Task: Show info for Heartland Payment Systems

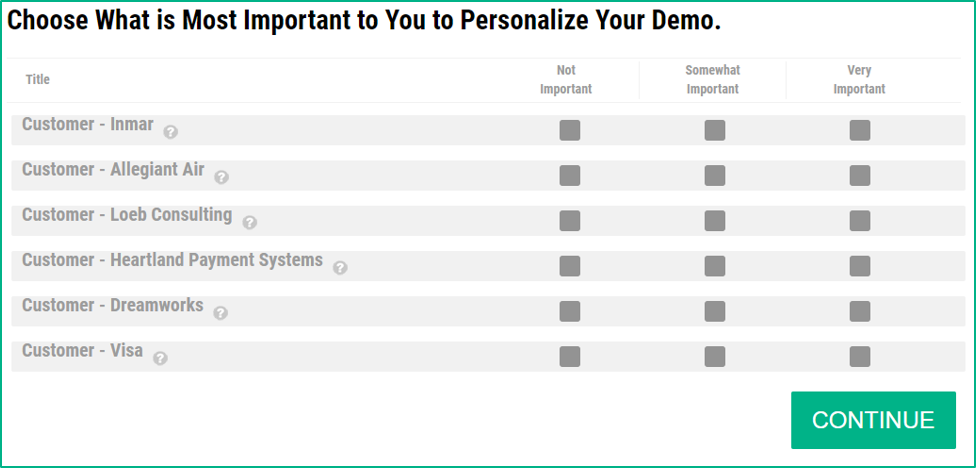Action: 340,268
